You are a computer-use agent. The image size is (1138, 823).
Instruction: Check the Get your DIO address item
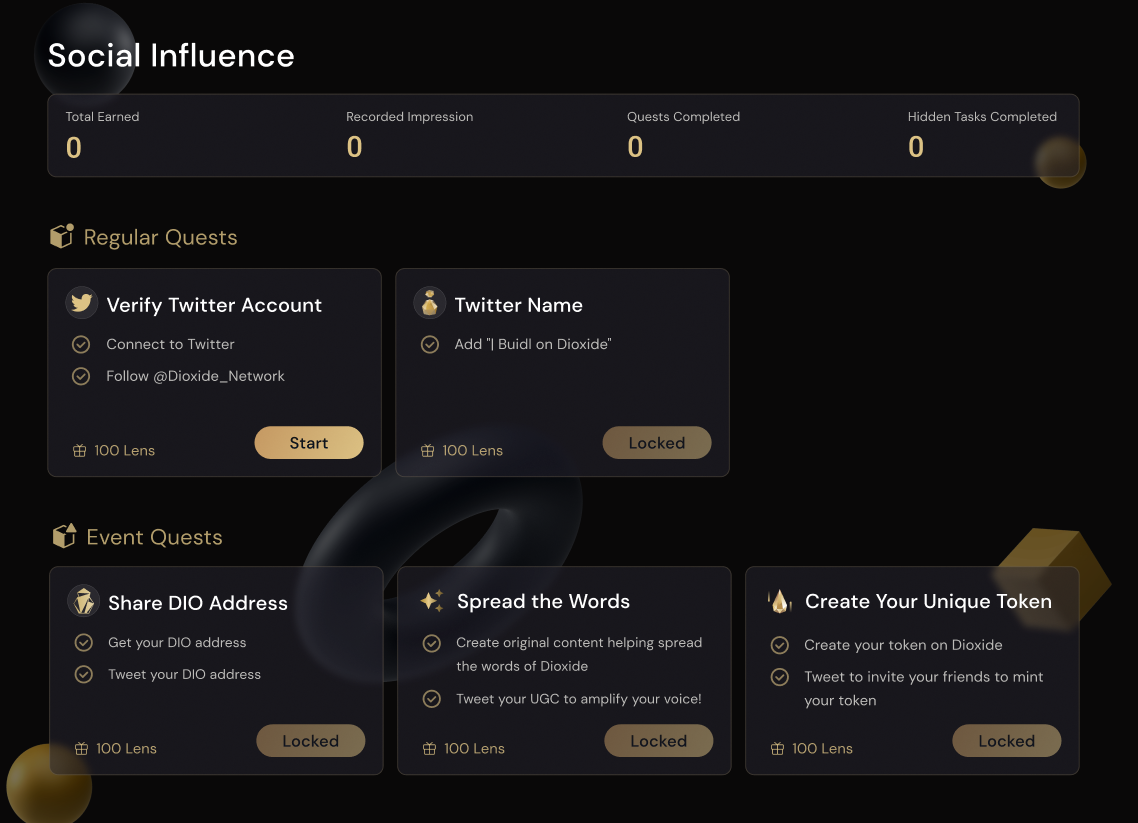83,642
